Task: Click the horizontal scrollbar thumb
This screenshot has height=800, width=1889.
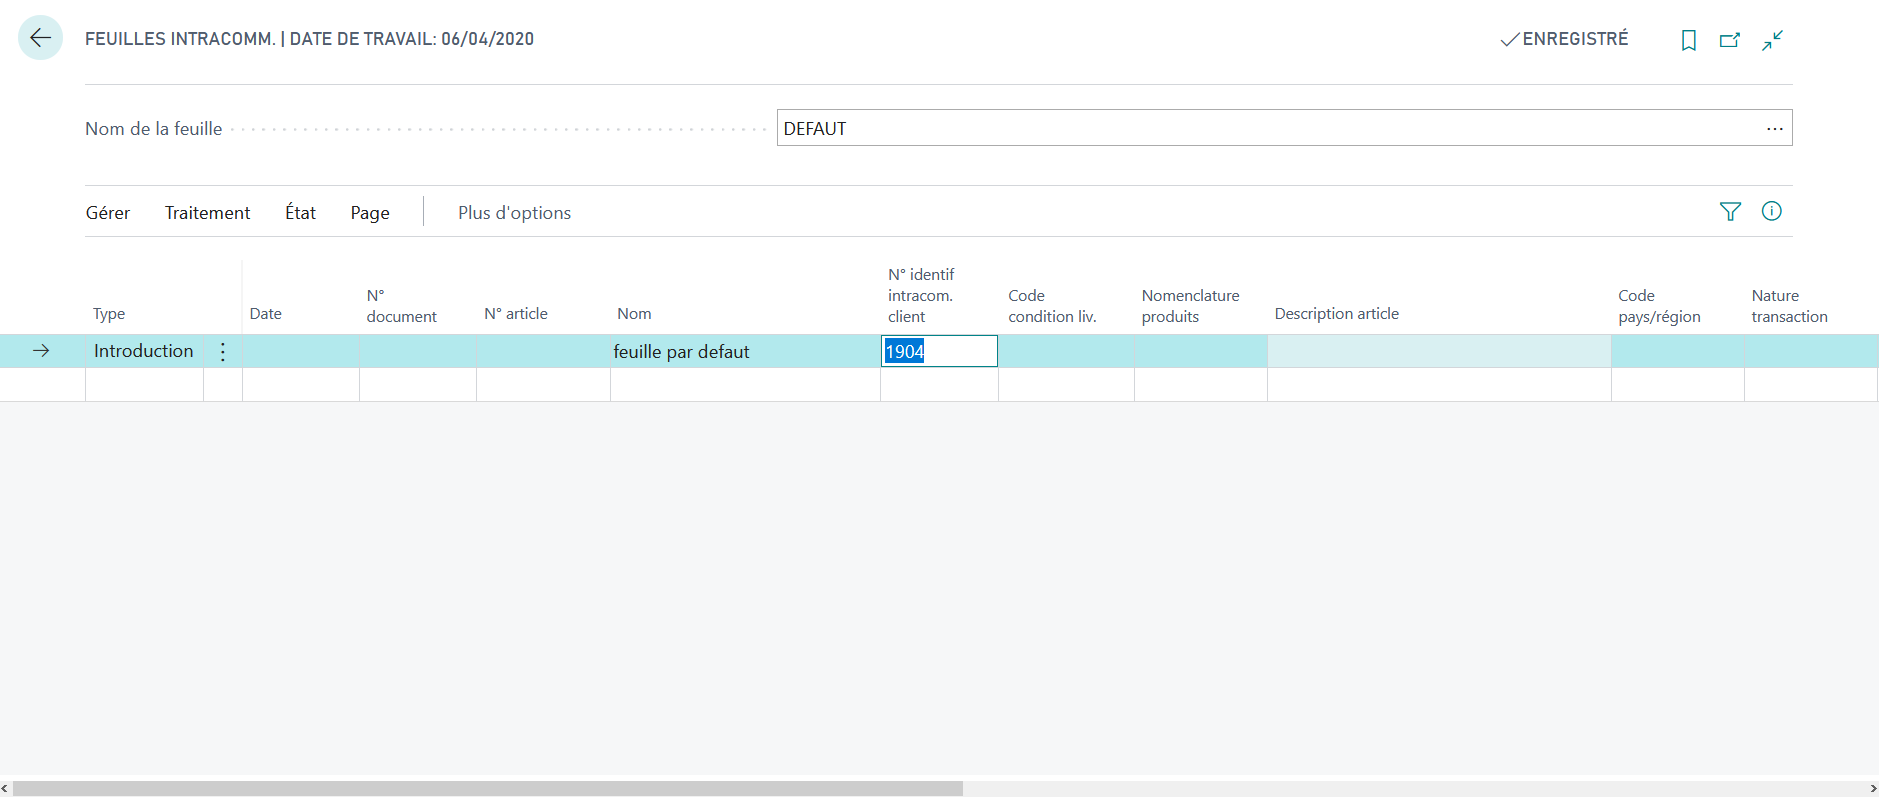Action: point(487,789)
